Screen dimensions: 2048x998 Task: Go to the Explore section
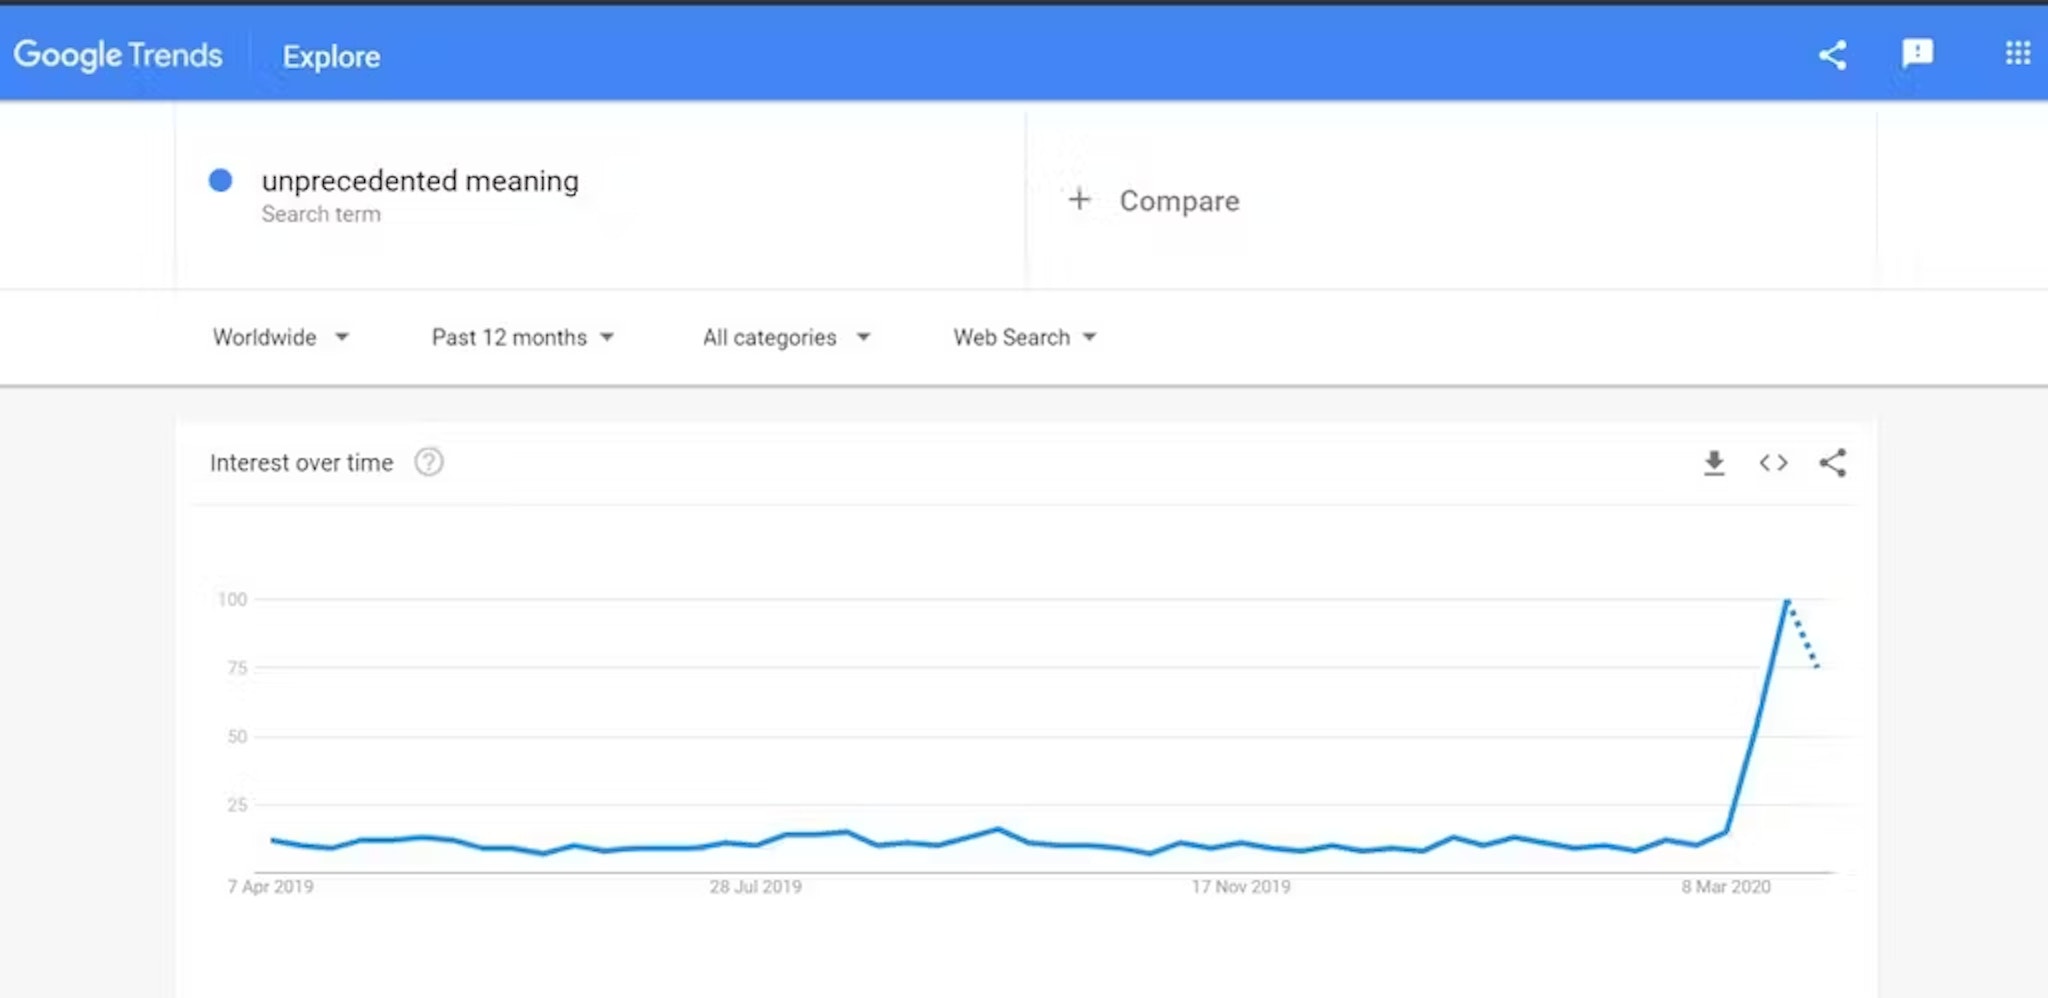click(331, 57)
